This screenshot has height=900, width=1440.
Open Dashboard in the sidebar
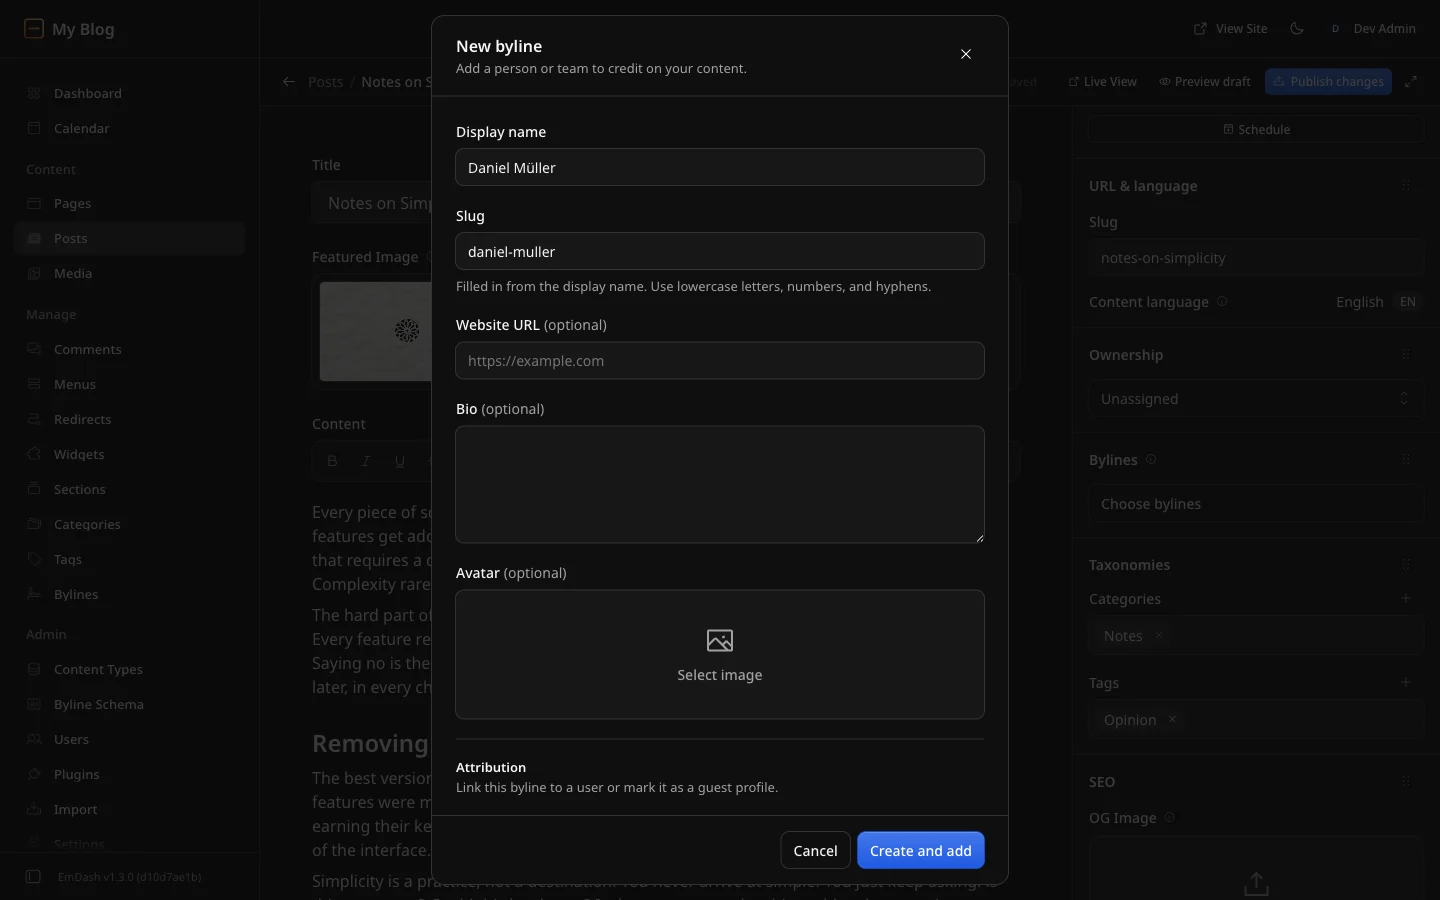pos(130,93)
